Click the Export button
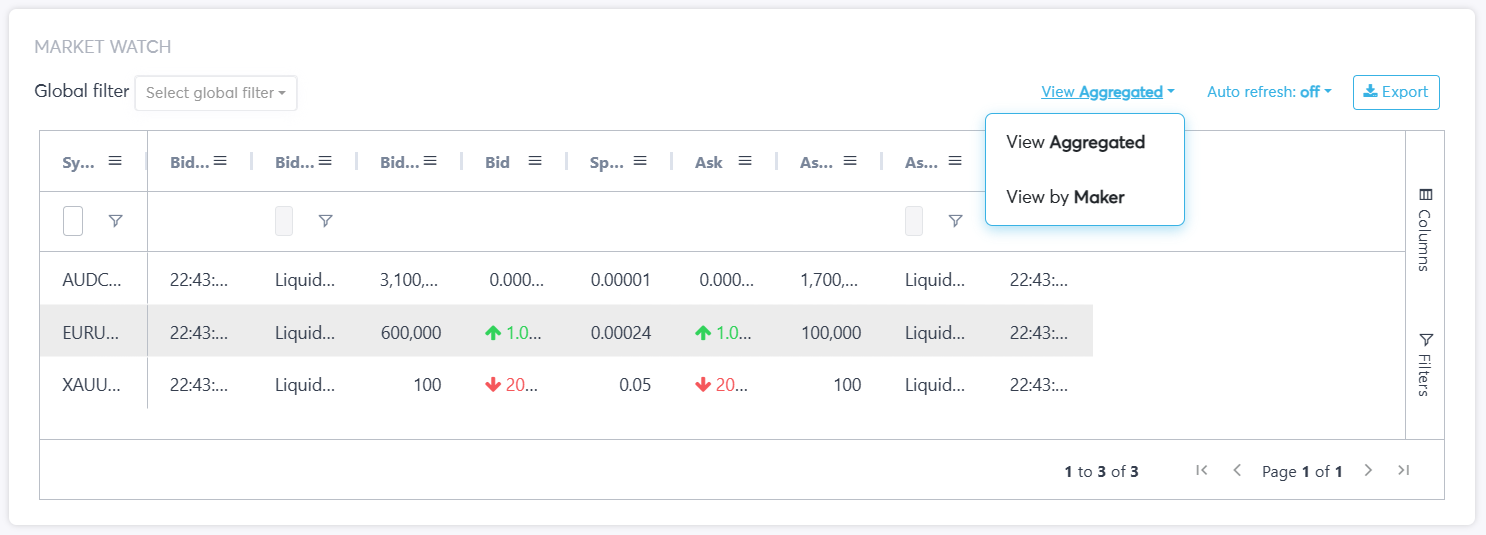Screen dimensions: 1486x535 pyautogui.click(x=1396, y=92)
